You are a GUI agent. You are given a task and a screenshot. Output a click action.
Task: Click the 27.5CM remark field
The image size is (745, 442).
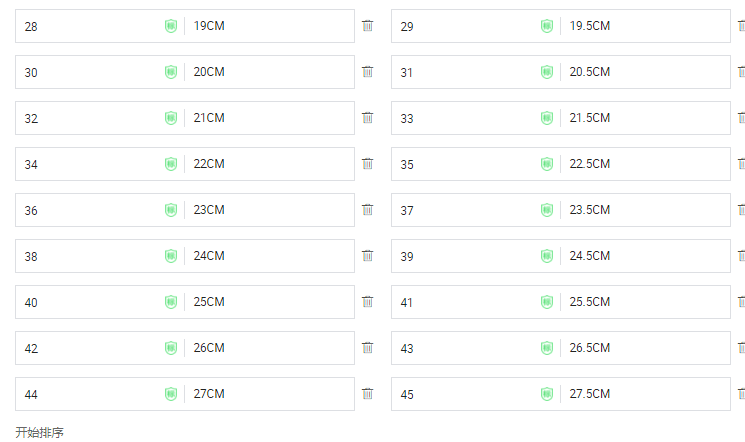(645, 394)
